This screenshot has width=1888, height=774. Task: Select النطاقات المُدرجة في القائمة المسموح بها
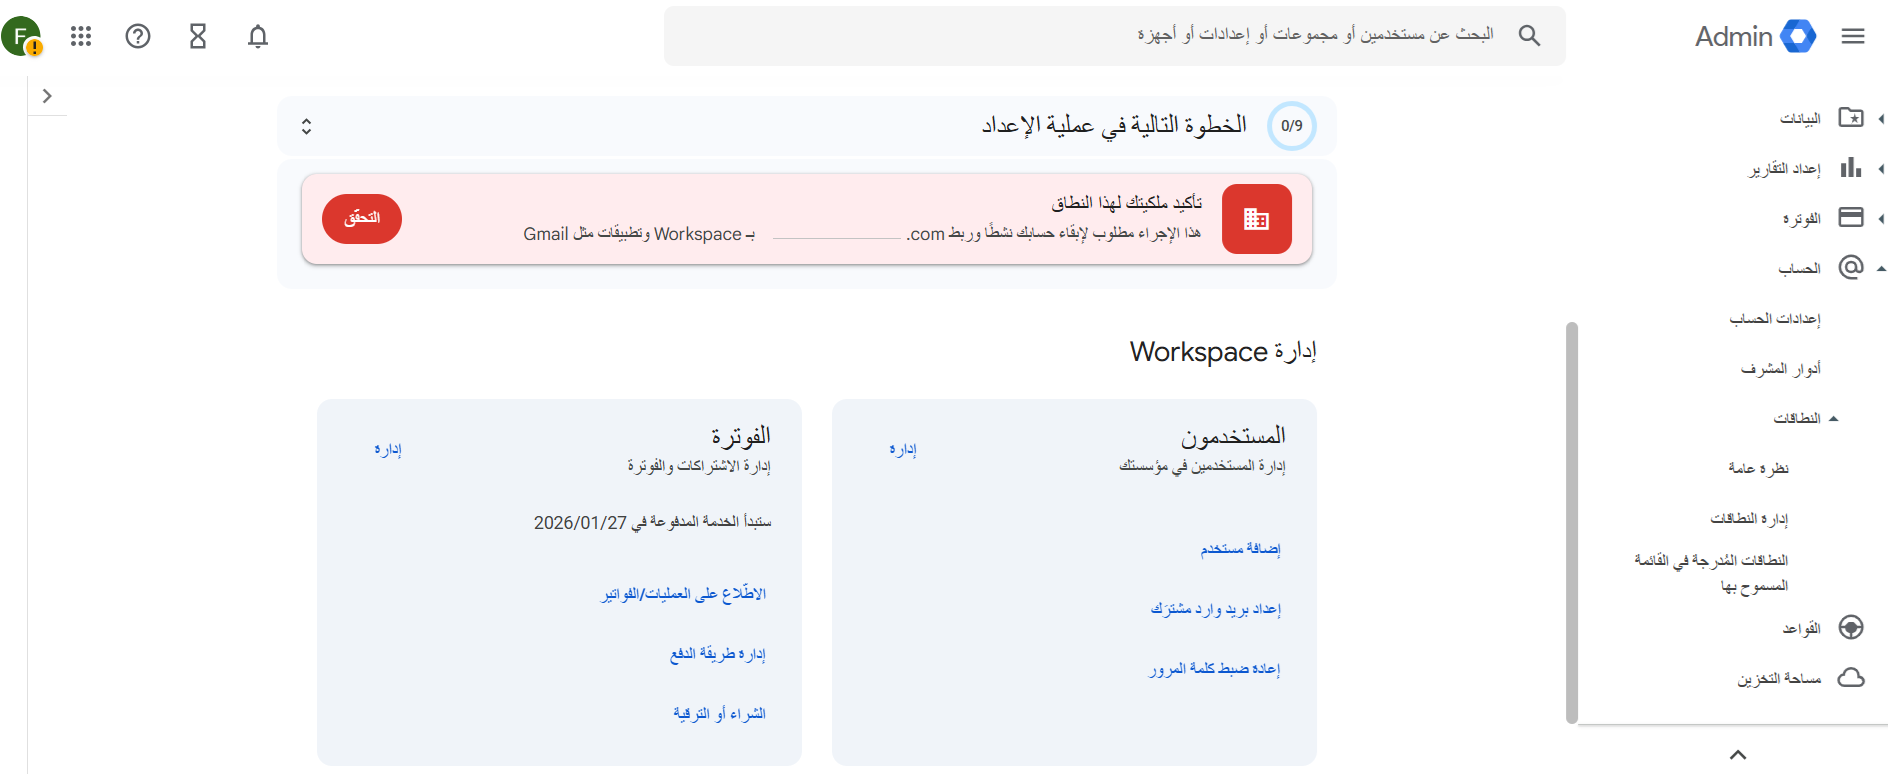pos(1711,572)
